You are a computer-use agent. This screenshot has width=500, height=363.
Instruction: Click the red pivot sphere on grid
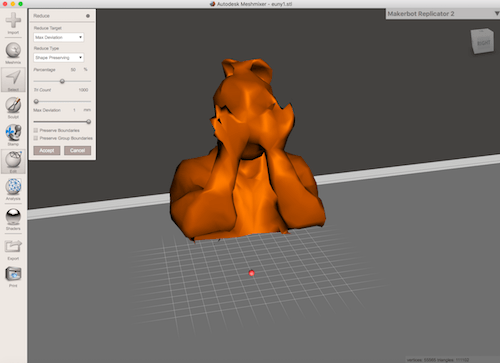[252, 273]
